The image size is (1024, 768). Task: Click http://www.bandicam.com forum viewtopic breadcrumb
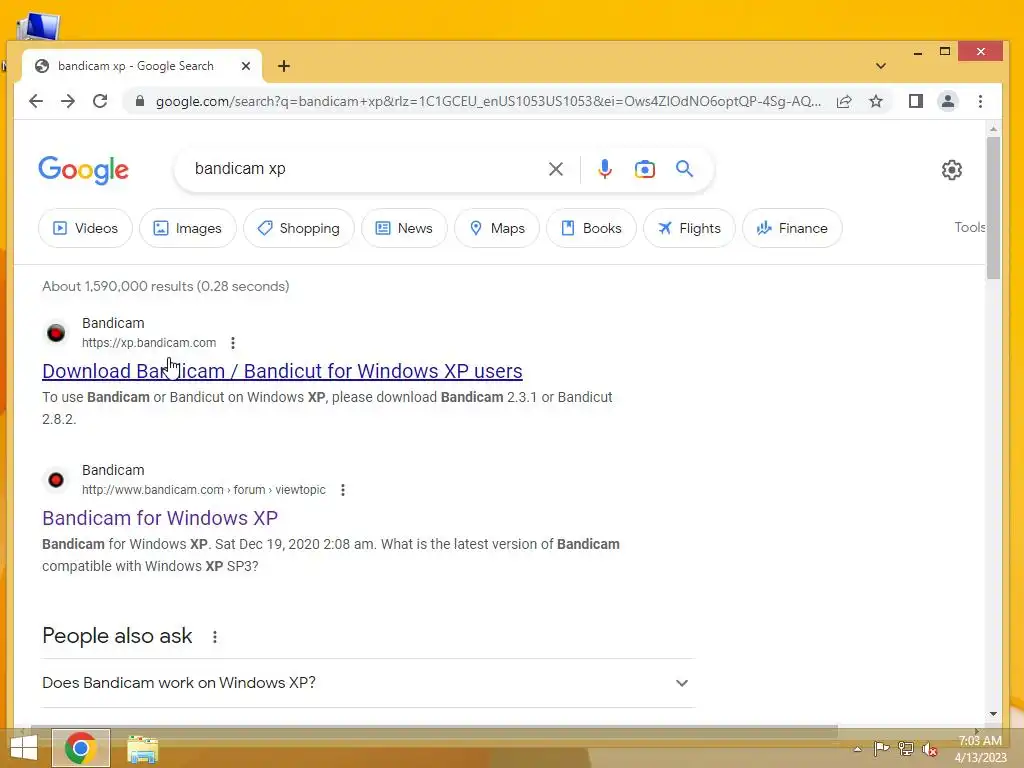click(204, 490)
